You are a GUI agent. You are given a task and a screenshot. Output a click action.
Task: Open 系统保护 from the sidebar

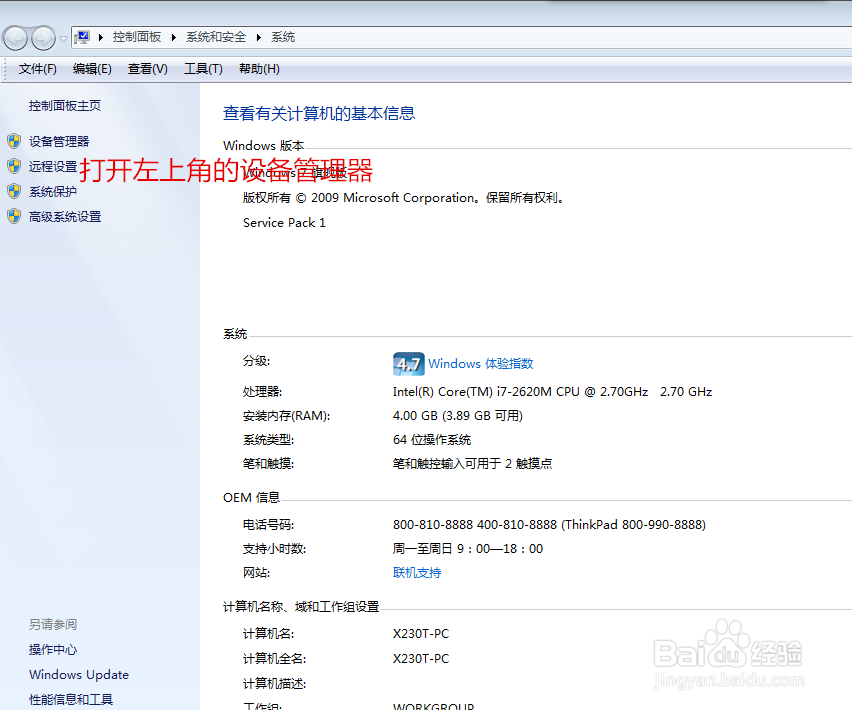click(x=53, y=192)
